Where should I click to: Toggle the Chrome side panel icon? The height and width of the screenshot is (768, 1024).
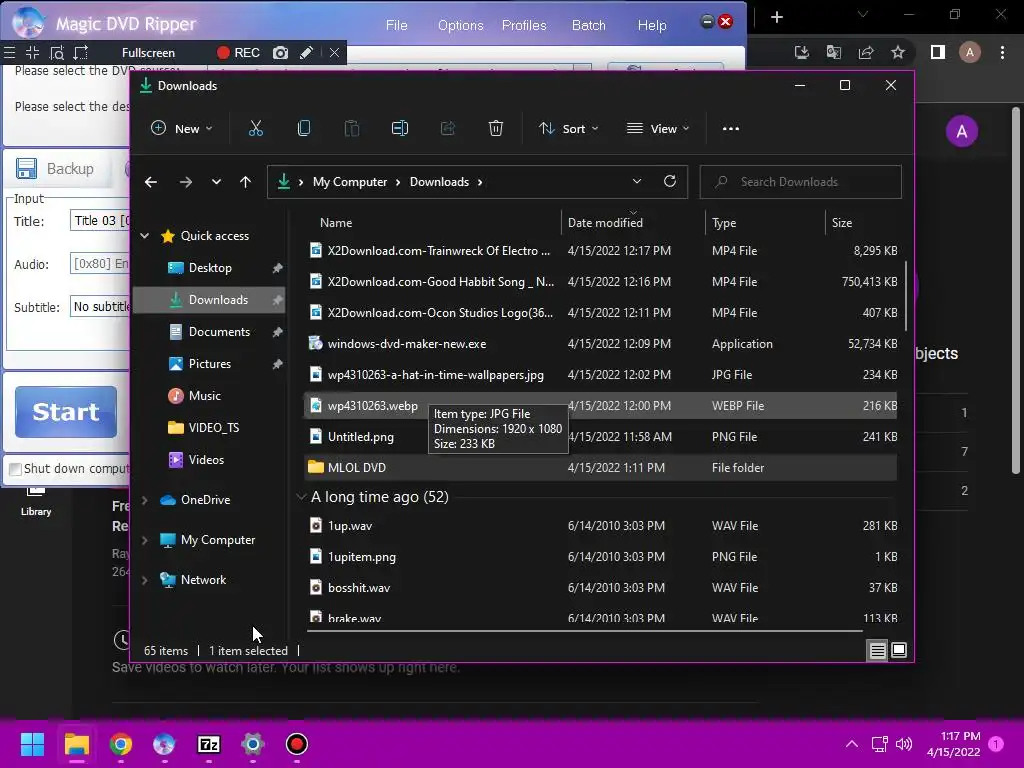(938, 52)
